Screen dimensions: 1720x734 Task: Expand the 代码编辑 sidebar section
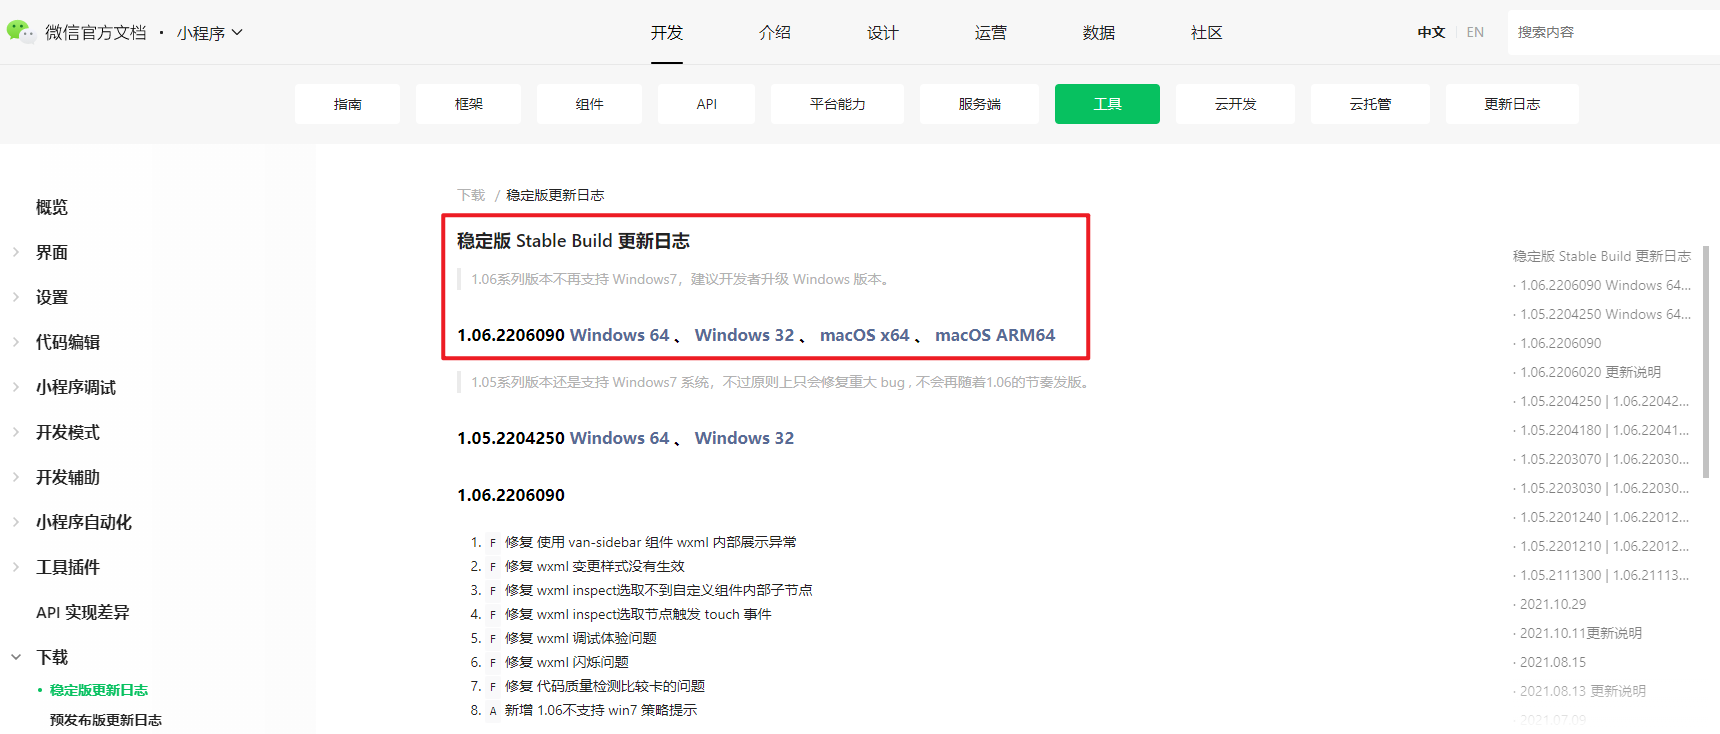[x=68, y=342]
